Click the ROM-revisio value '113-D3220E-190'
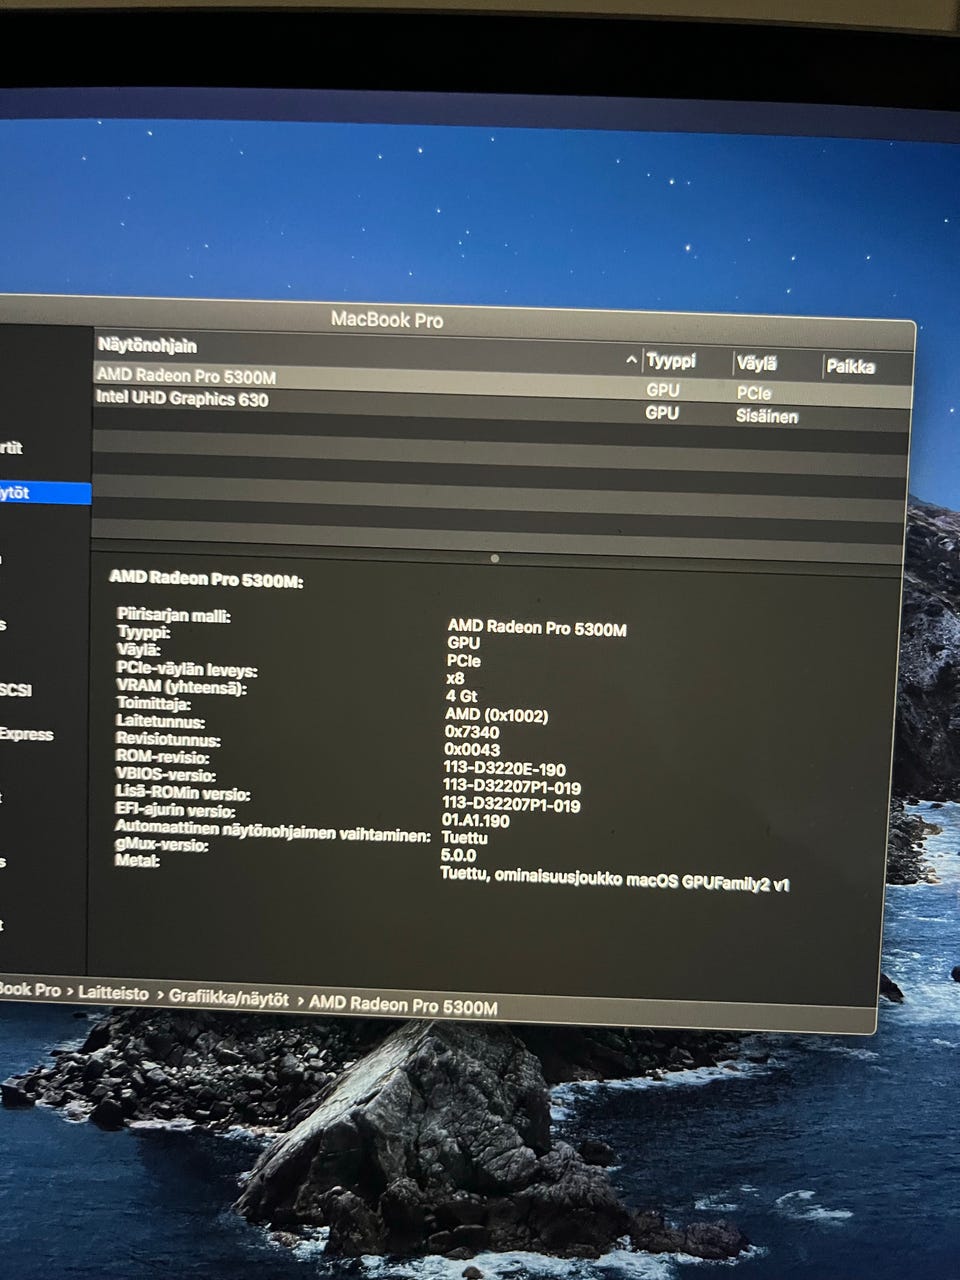 coord(504,768)
